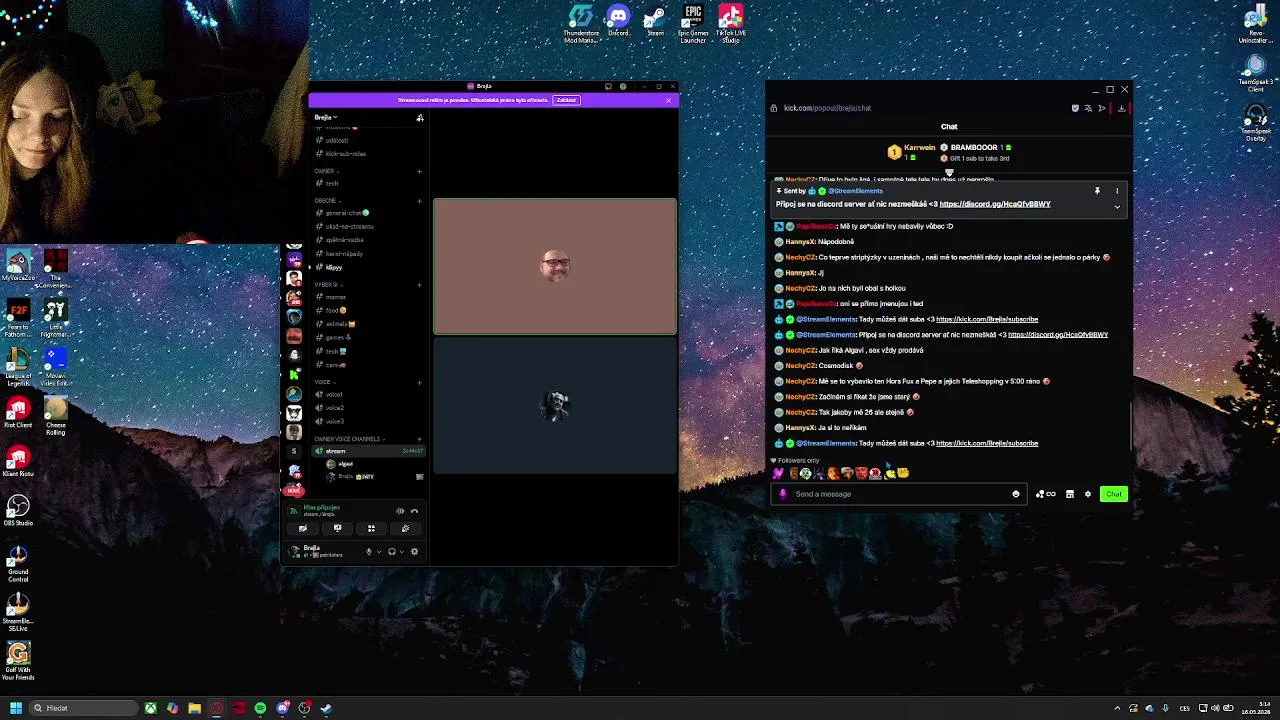Click the Kick popout address bar URL
This screenshot has height=720, width=1280.
pos(827,108)
